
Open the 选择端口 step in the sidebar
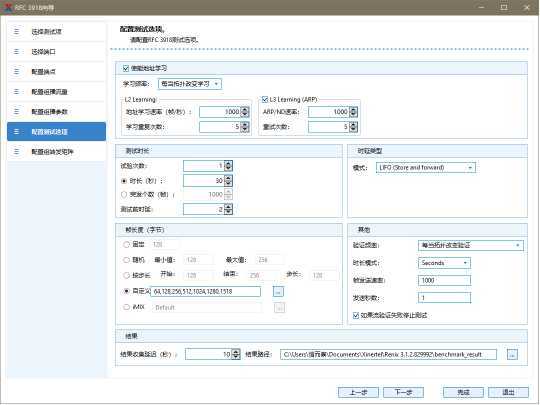tap(56, 52)
